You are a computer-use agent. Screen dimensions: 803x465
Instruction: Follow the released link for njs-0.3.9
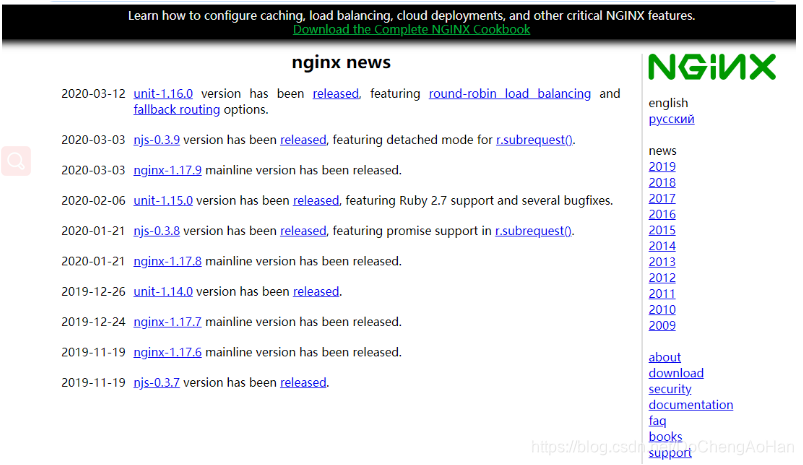303,140
